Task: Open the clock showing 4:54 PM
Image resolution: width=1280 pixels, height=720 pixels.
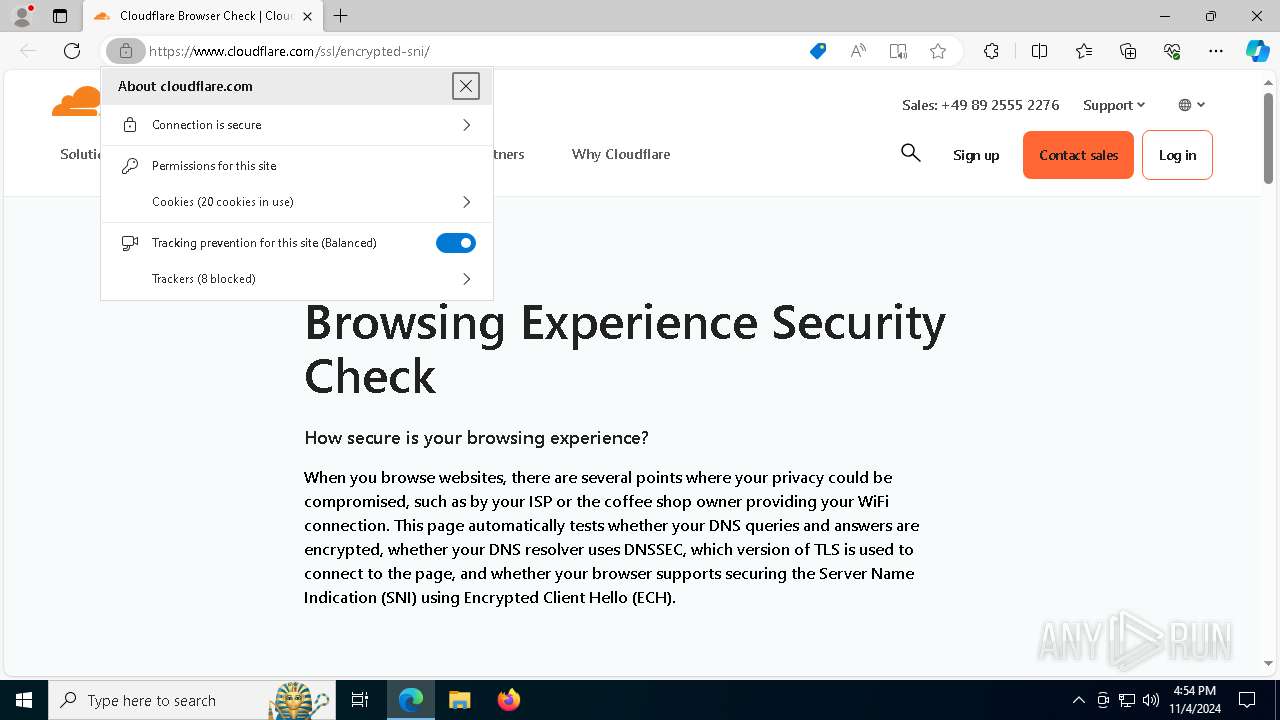Action: [x=1195, y=700]
